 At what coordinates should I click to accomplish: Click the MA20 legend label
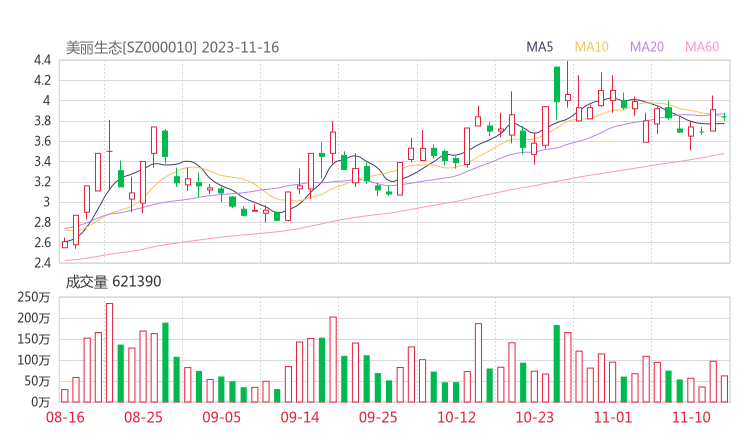tap(647, 47)
